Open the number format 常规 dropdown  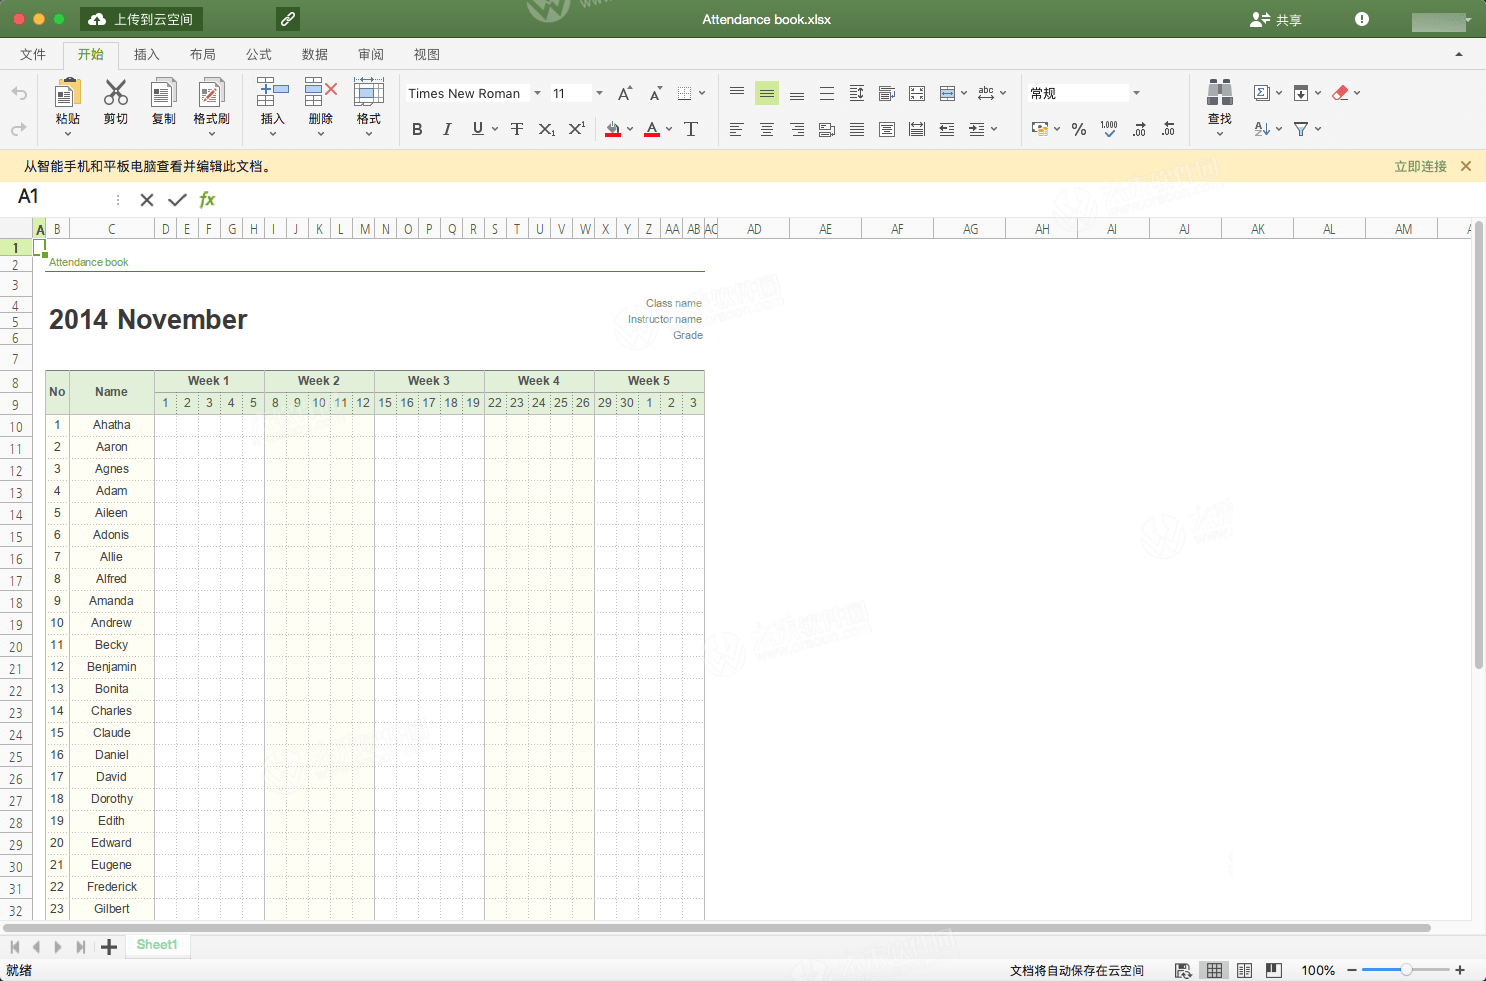1136,93
